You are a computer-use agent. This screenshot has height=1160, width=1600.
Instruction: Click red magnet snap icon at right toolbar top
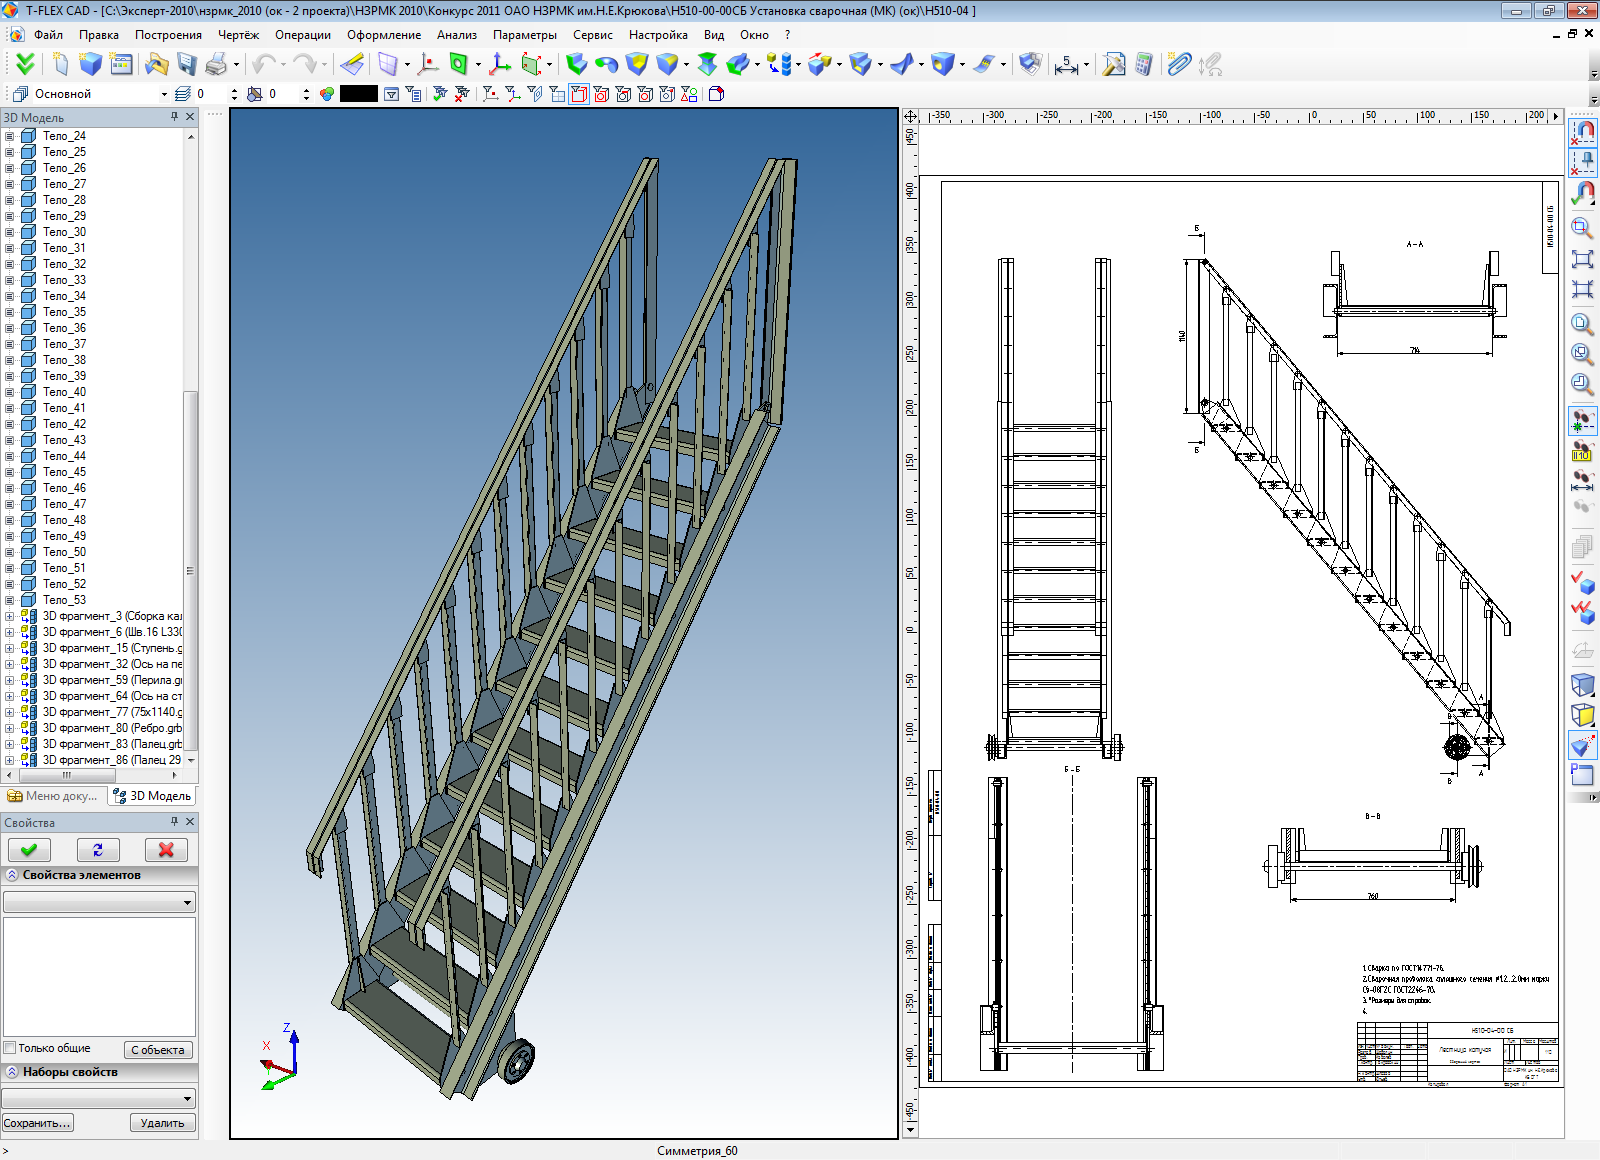pyautogui.click(x=1582, y=131)
